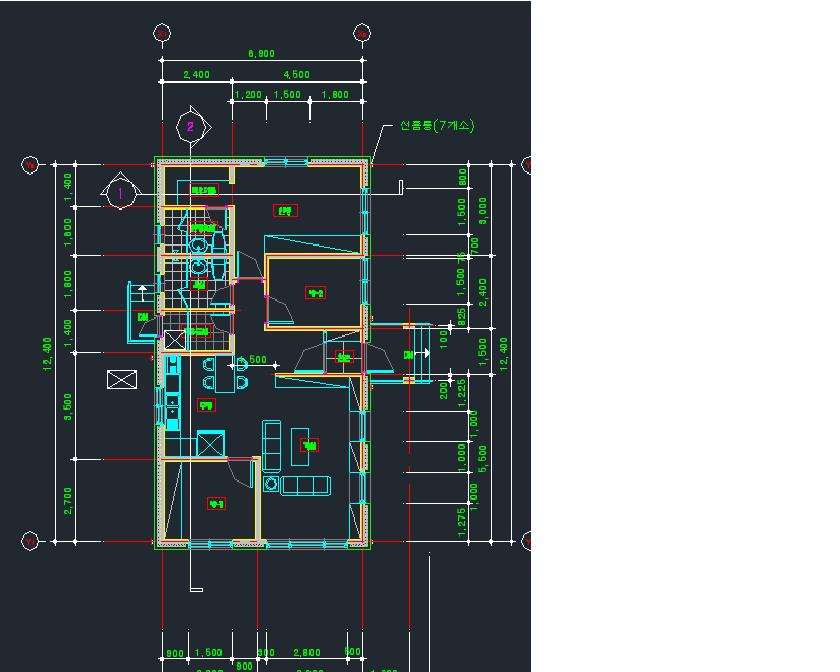Click section marker 2 above the plan
840x672 pixels.
coord(190,126)
